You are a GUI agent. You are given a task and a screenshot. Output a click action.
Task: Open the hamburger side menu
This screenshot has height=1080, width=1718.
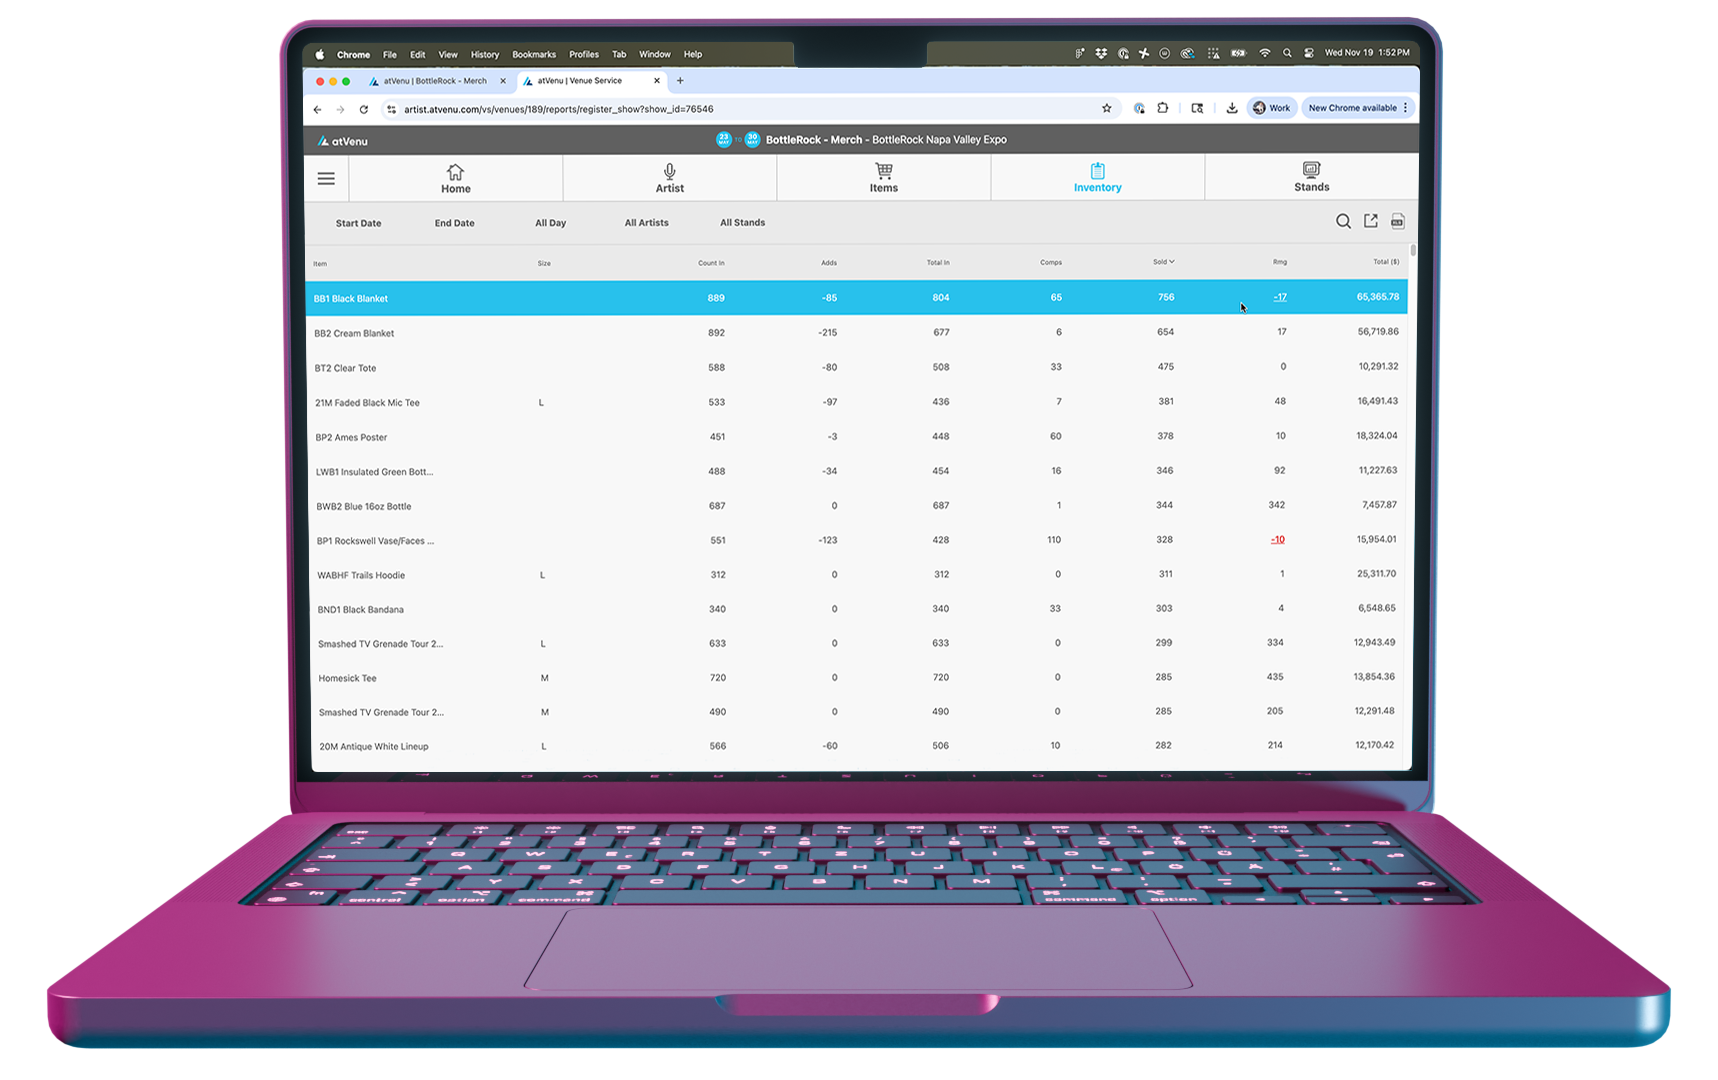pyautogui.click(x=326, y=179)
